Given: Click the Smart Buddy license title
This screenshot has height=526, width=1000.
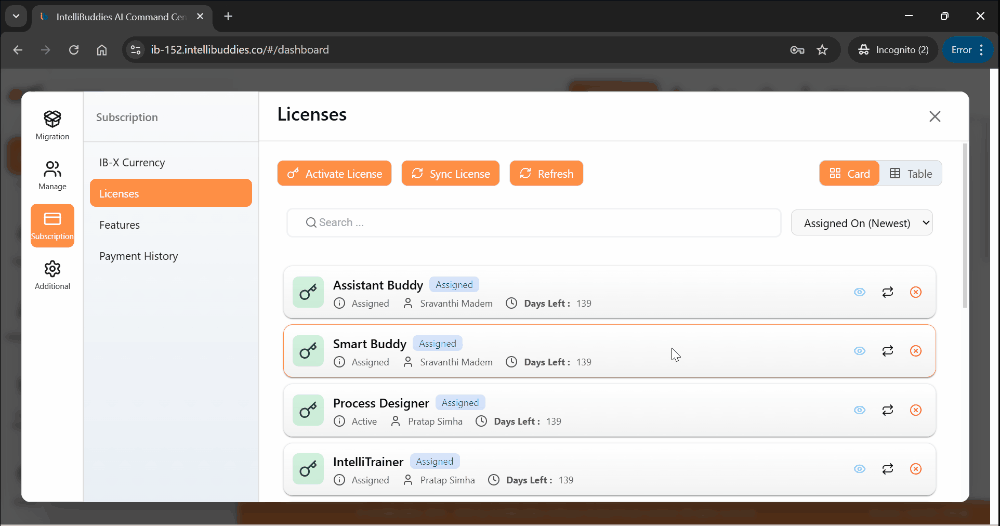Looking at the screenshot, I should (369, 344).
